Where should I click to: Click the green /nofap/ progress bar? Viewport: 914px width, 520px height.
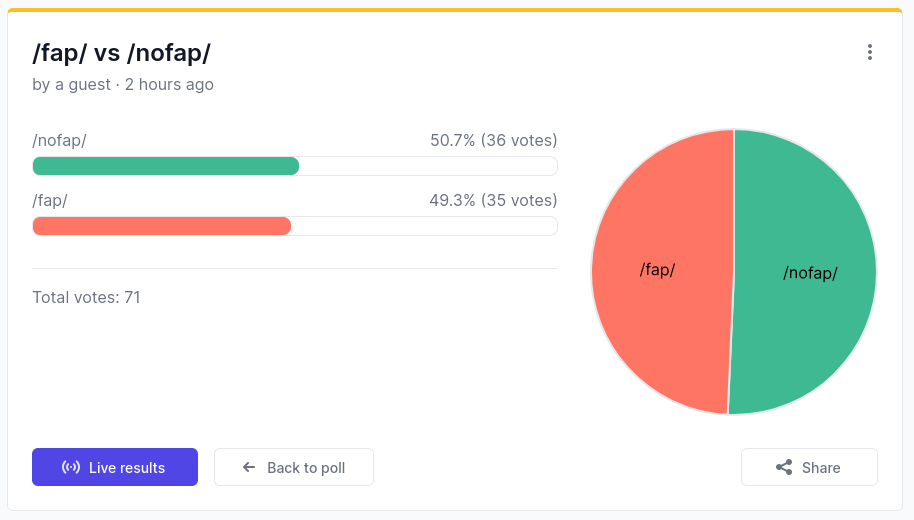(166, 166)
